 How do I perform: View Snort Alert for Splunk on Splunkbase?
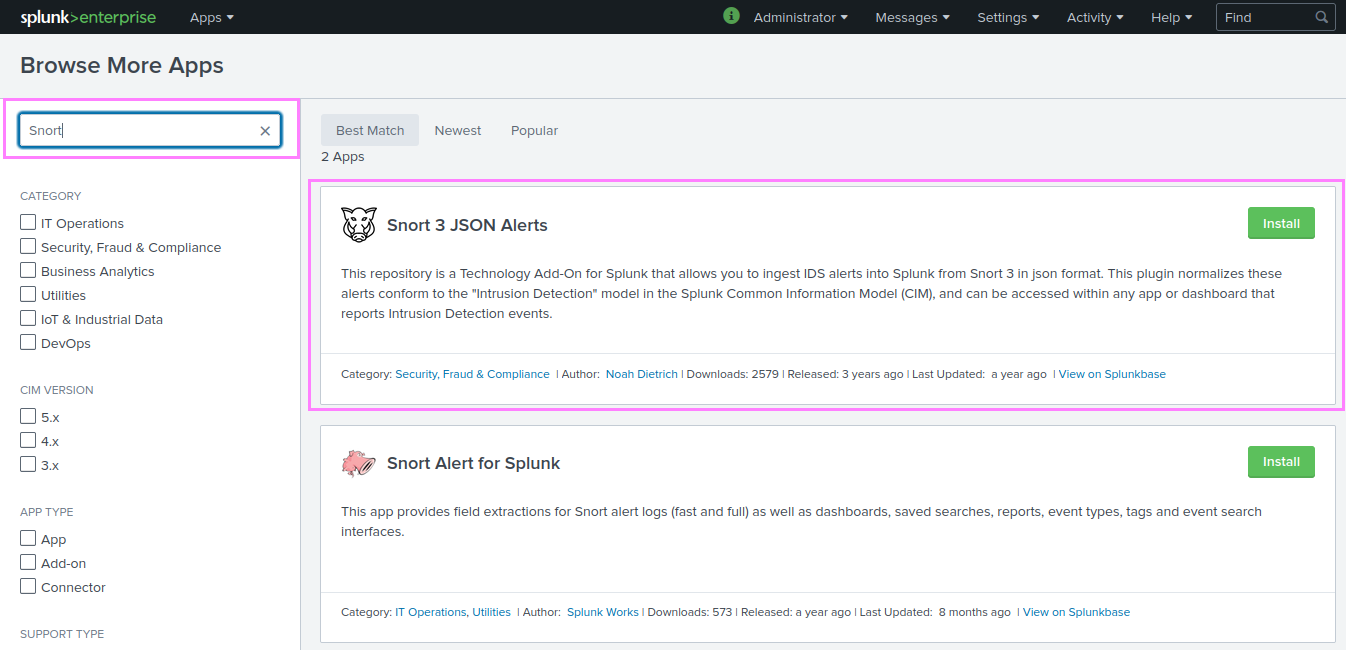1076,612
